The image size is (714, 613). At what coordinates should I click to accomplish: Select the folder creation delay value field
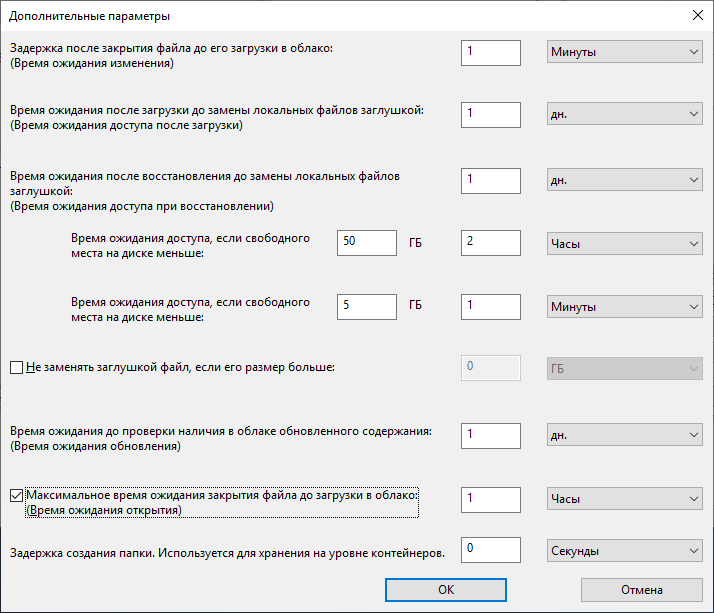490,550
